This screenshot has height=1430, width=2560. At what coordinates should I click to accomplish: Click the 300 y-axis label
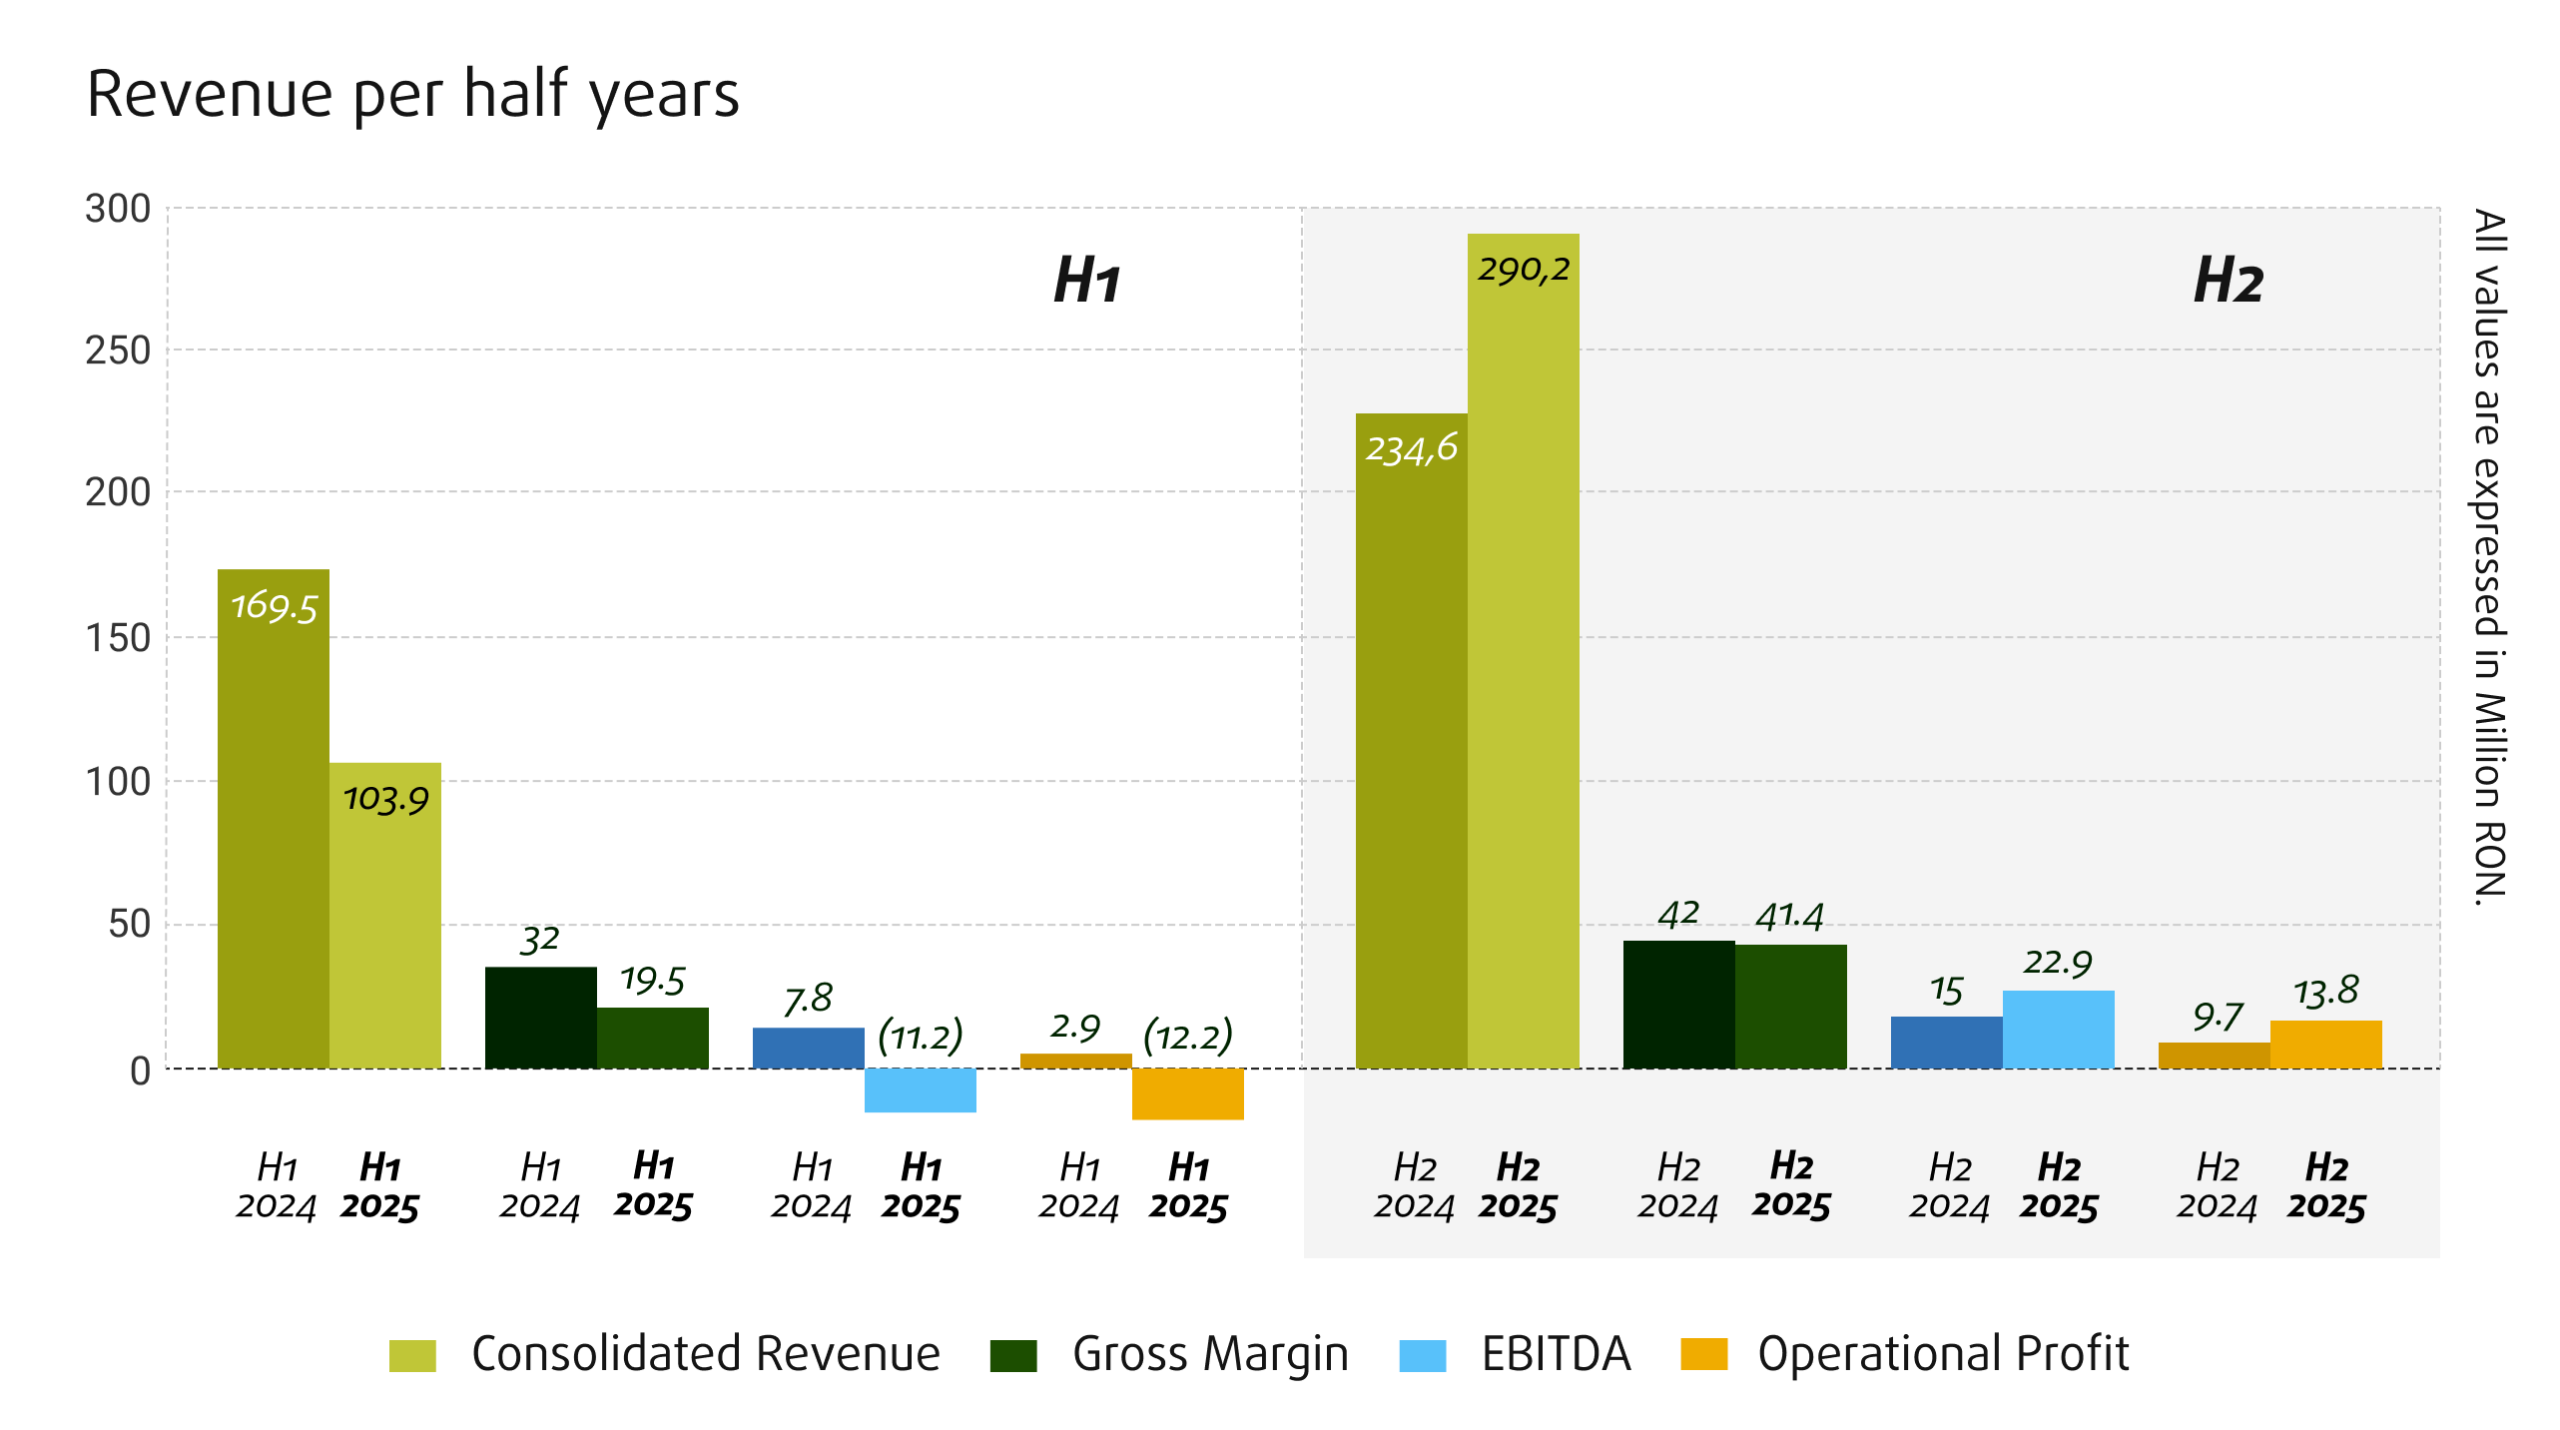click(x=117, y=209)
